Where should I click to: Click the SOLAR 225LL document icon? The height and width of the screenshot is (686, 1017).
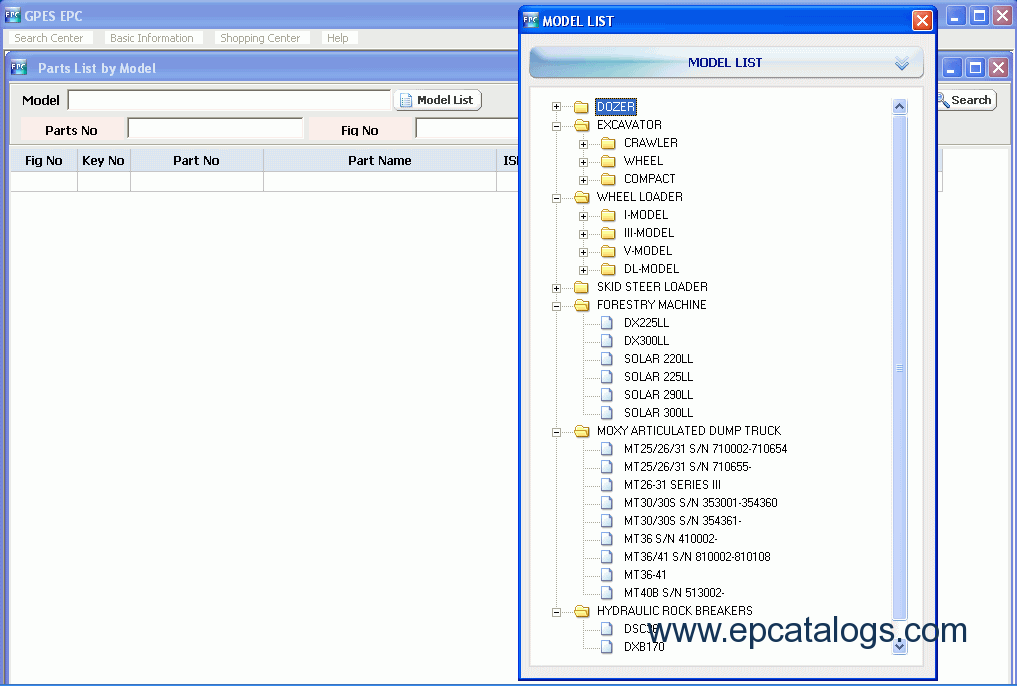(x=607, y=377)
